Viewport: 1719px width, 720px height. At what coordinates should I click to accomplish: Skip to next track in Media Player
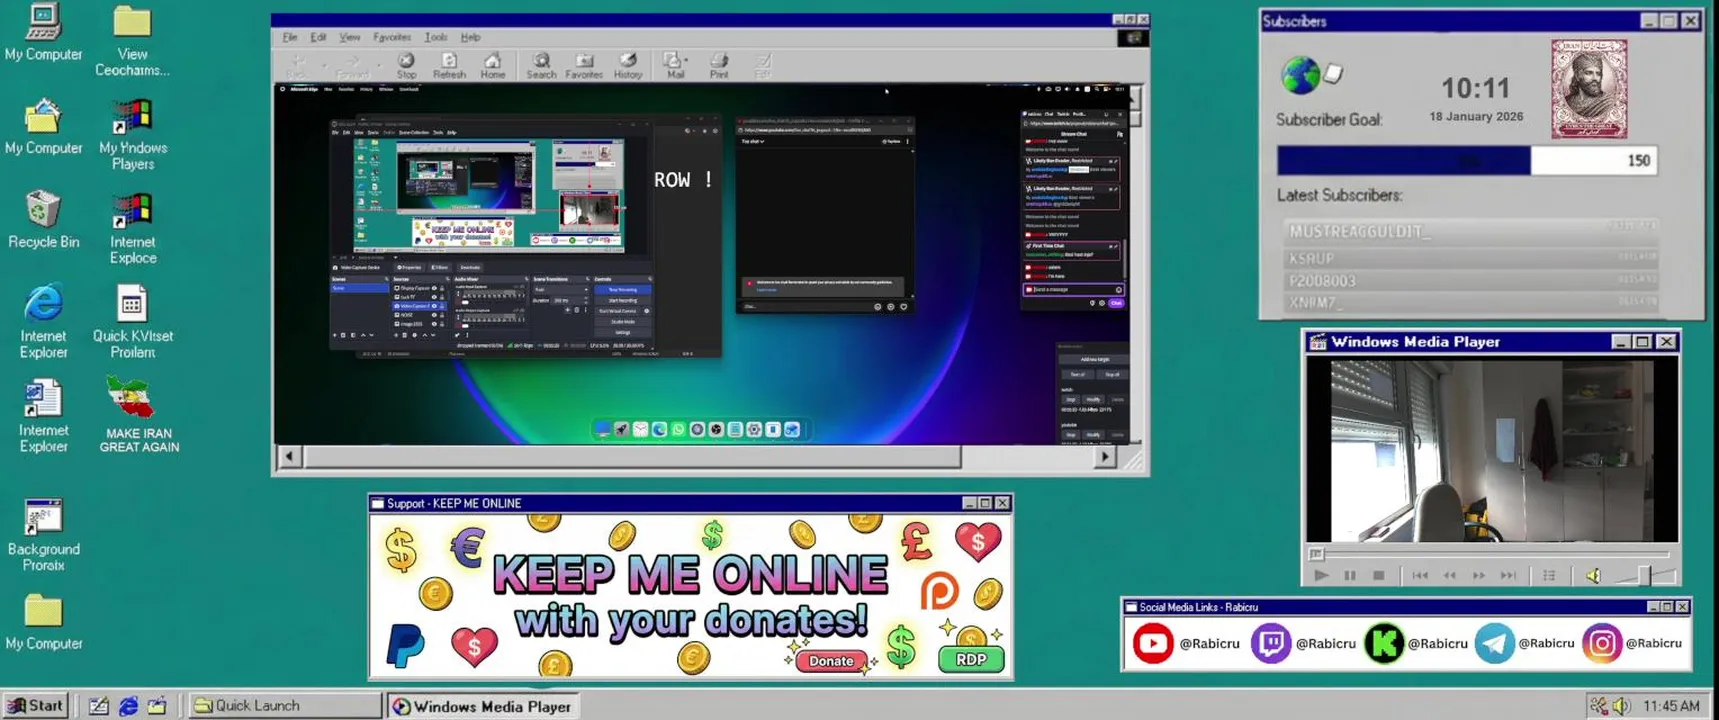coord(1508,575)
